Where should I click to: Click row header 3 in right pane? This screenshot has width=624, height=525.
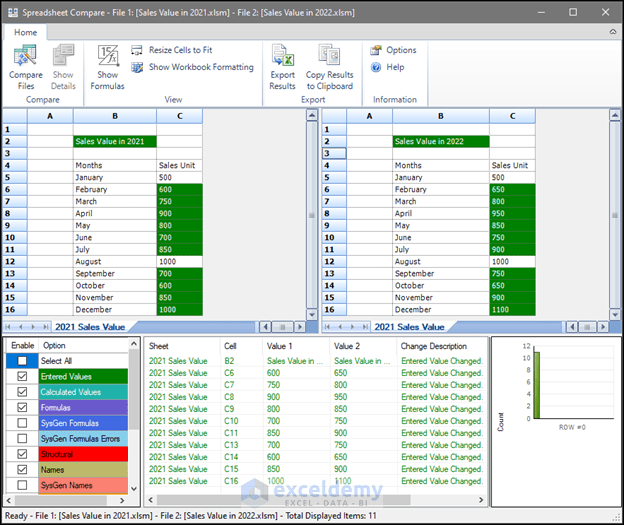point(334,153)
